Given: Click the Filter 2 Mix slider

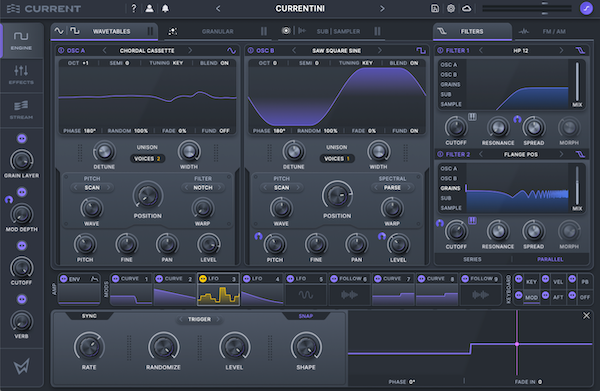Looking at the screenshot, I should tap(577, 186).
